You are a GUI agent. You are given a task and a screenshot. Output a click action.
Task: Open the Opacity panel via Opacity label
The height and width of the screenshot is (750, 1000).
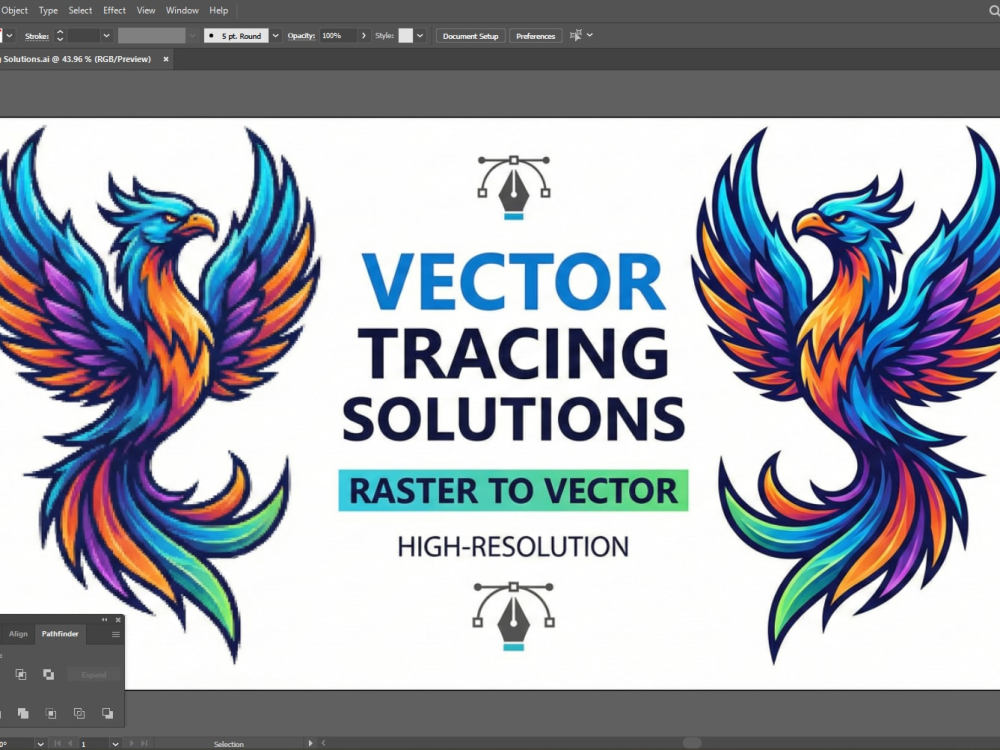[301, 36]
